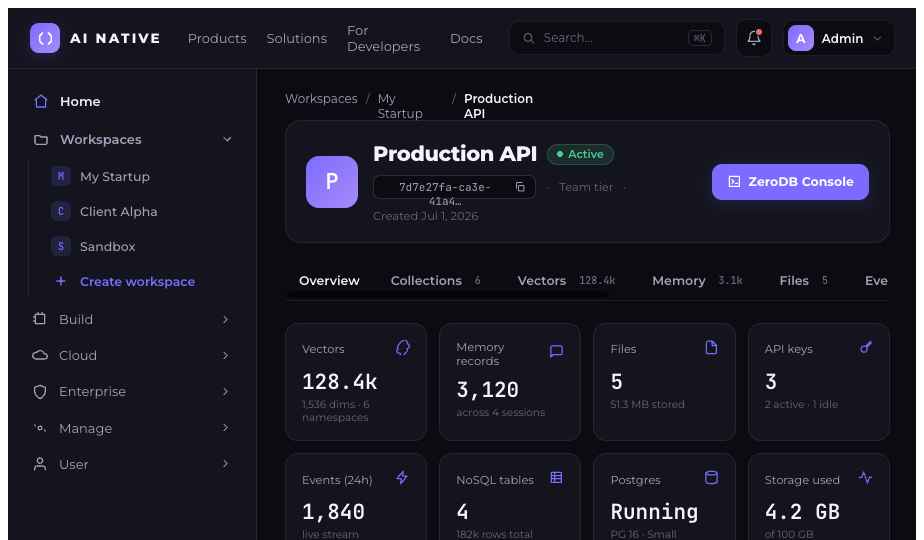The height and width of the screenshot is (540, 924).
Task: Click the Postgres database icon
Action: pos(711,478)
